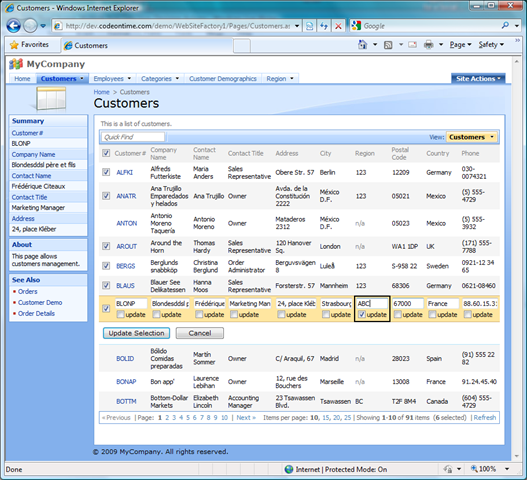The height and width of the screenshot is (480, 527).
Task: Open the BOLID customer link
Action: click(x=125, y=359)
